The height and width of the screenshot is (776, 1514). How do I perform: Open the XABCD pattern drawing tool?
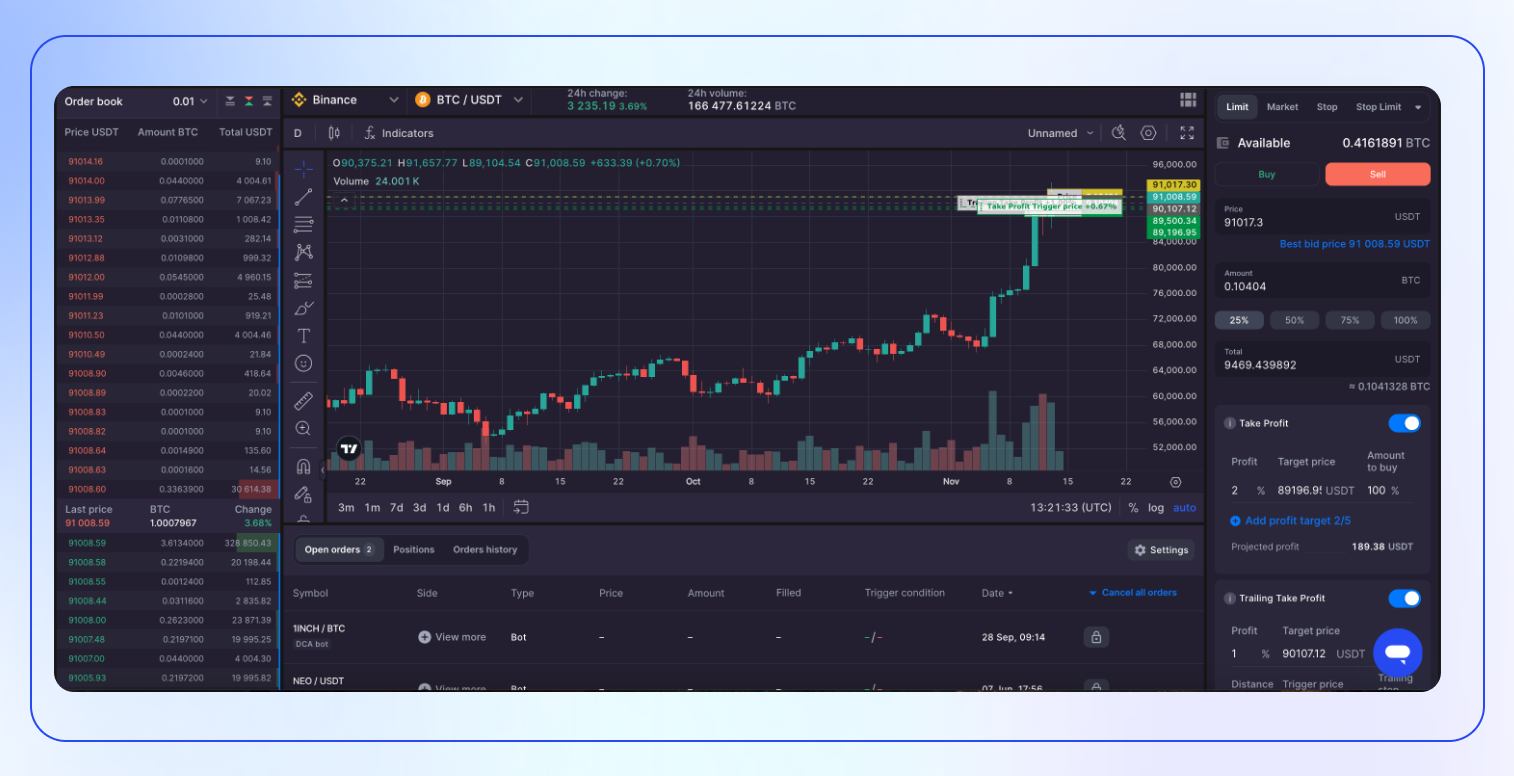tap(303, 251)
